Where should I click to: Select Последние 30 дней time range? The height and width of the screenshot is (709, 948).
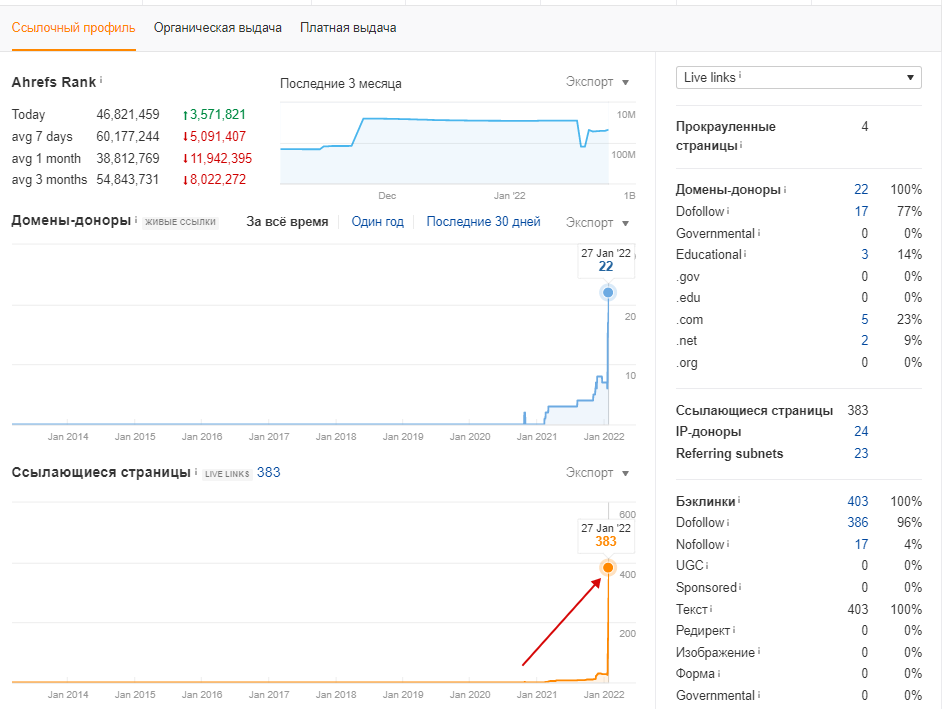(483, 222)
